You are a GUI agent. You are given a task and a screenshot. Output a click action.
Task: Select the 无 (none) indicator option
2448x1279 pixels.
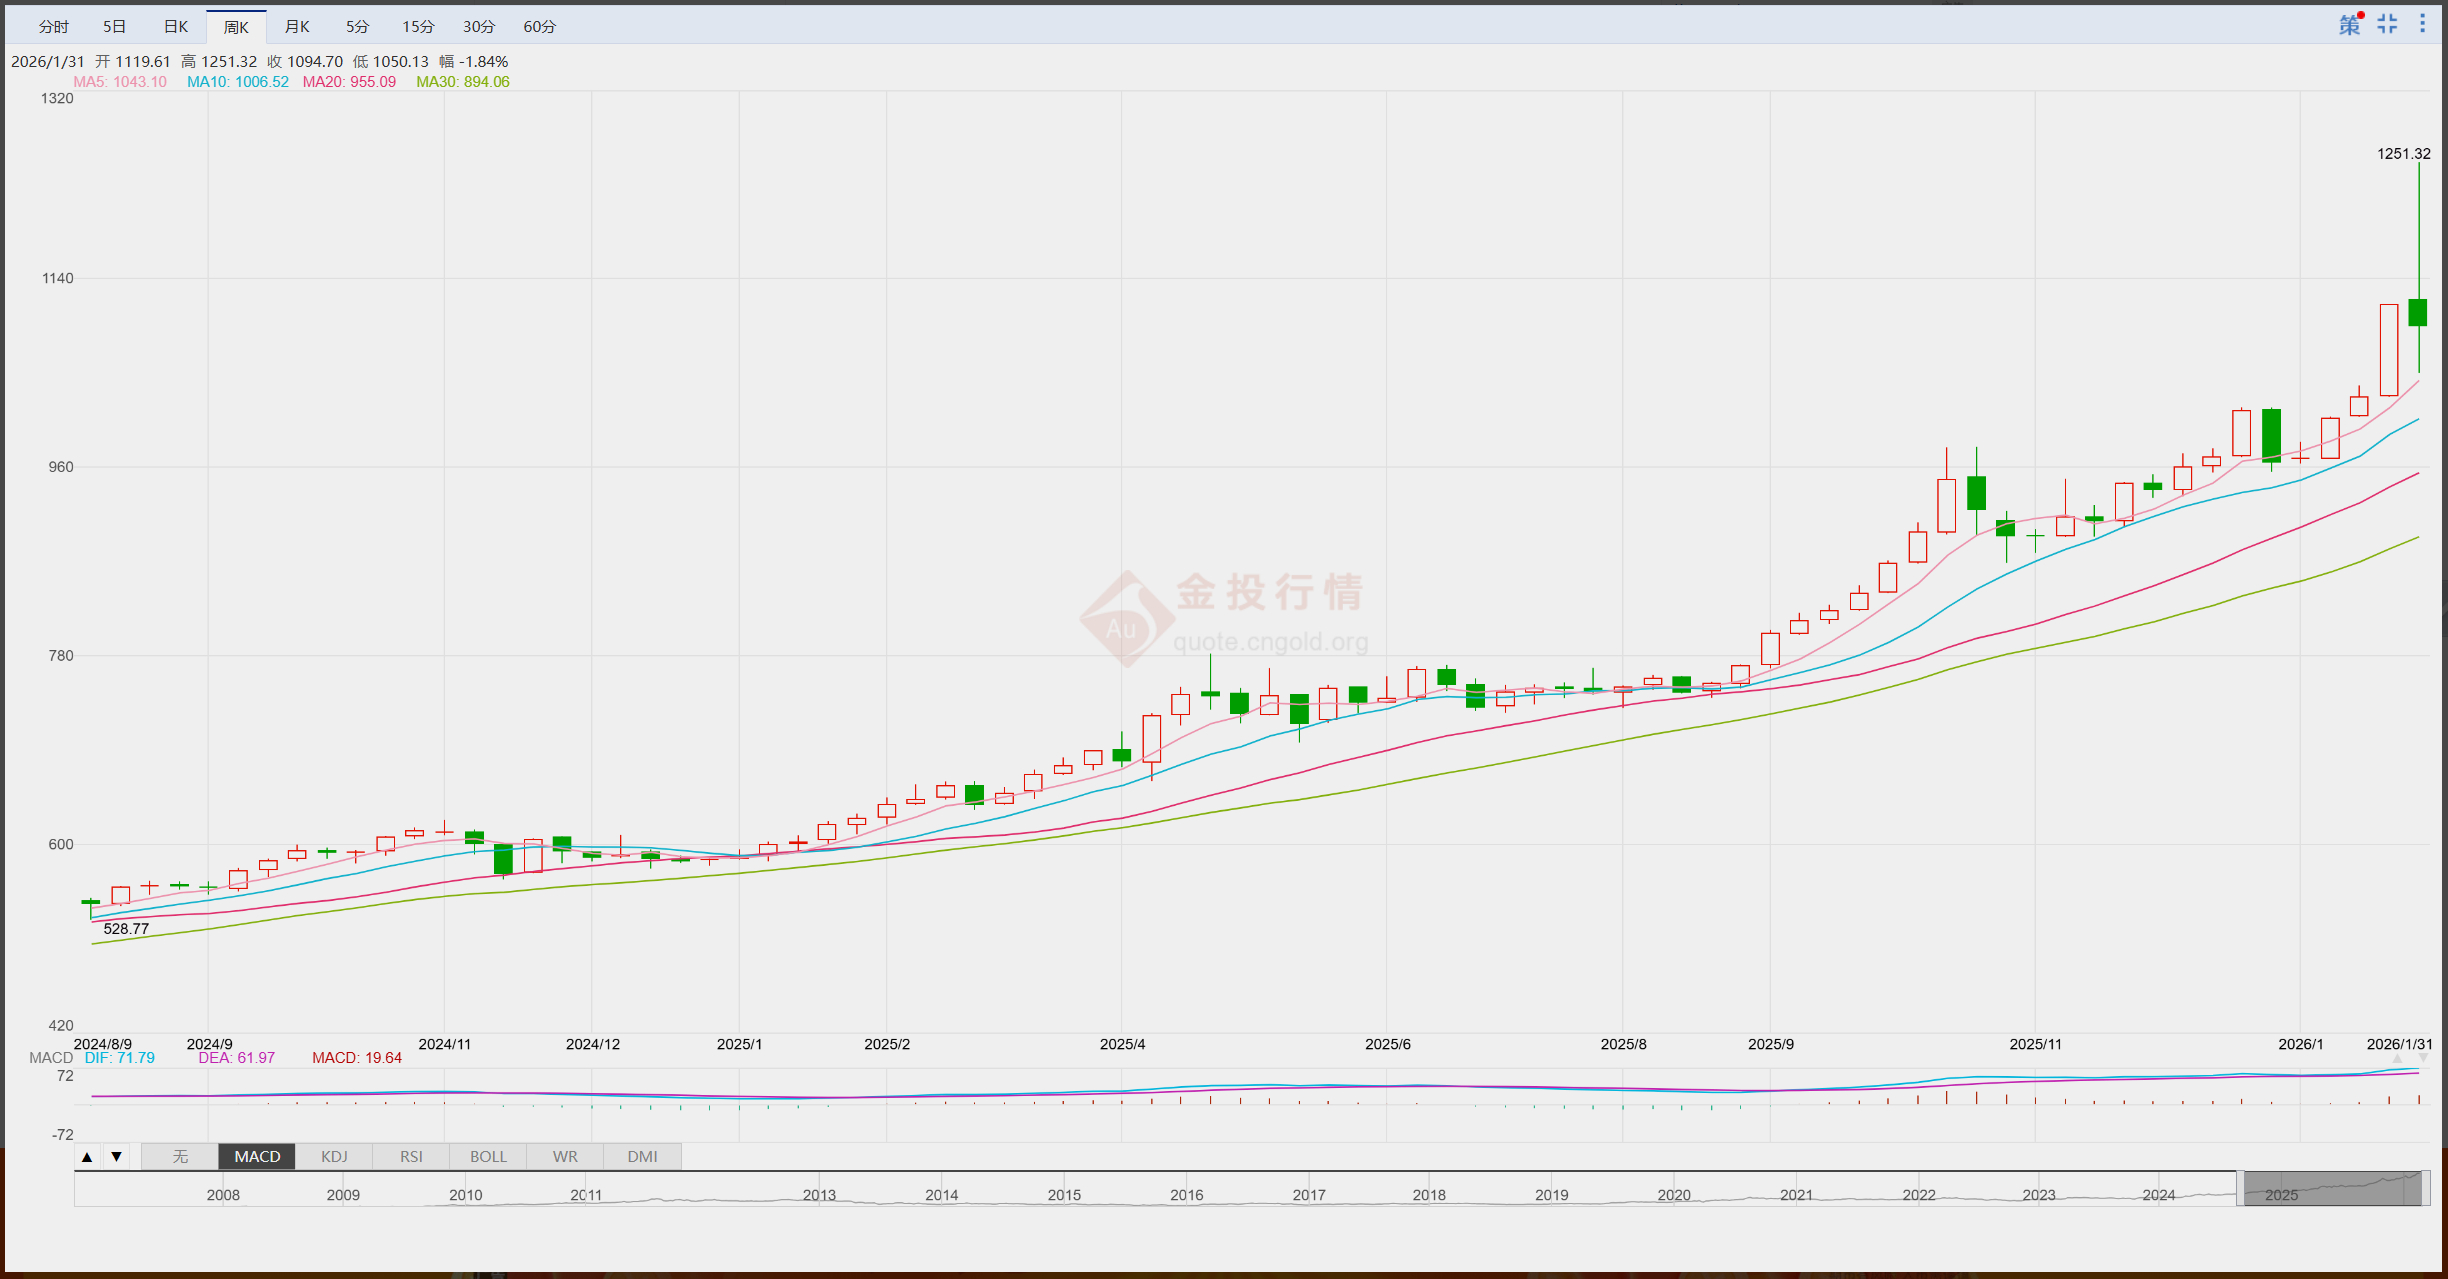(180, 1157)
